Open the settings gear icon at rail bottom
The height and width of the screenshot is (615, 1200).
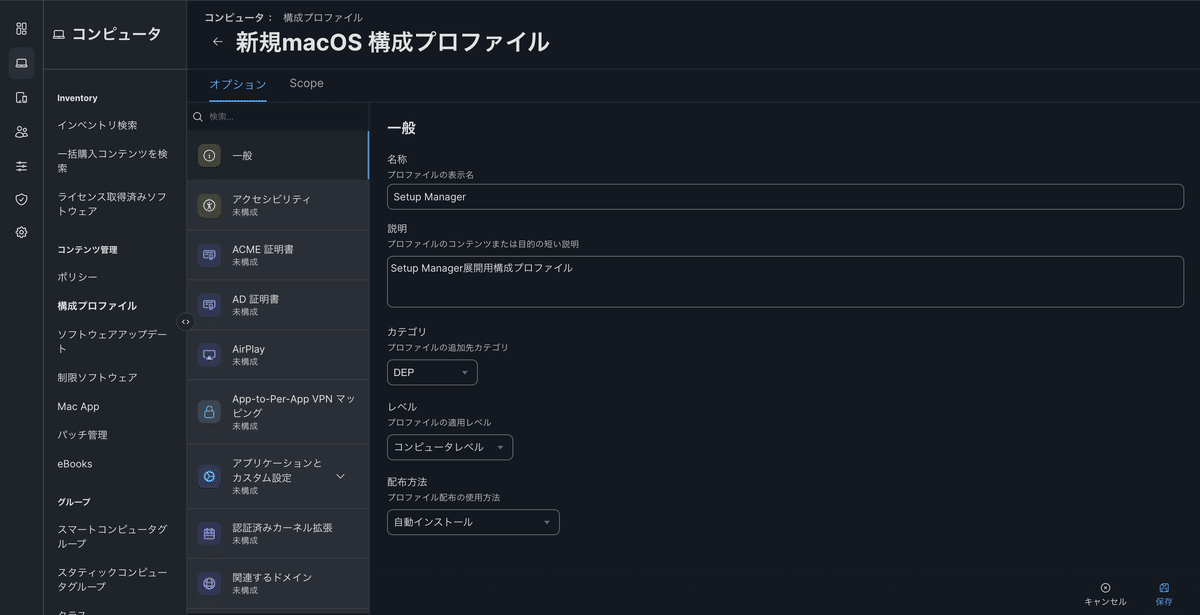pos(20,232)
